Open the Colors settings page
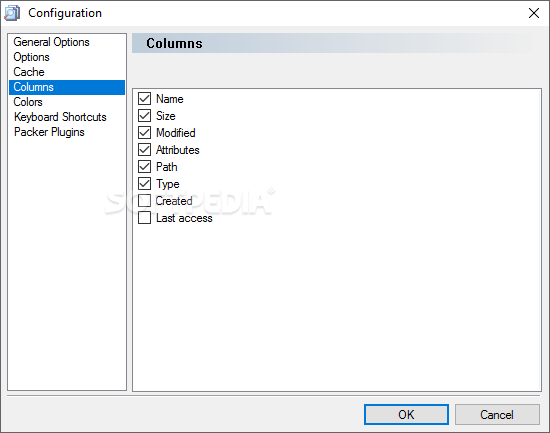Viewport: 550px width, 433px height. pos(28,102)
